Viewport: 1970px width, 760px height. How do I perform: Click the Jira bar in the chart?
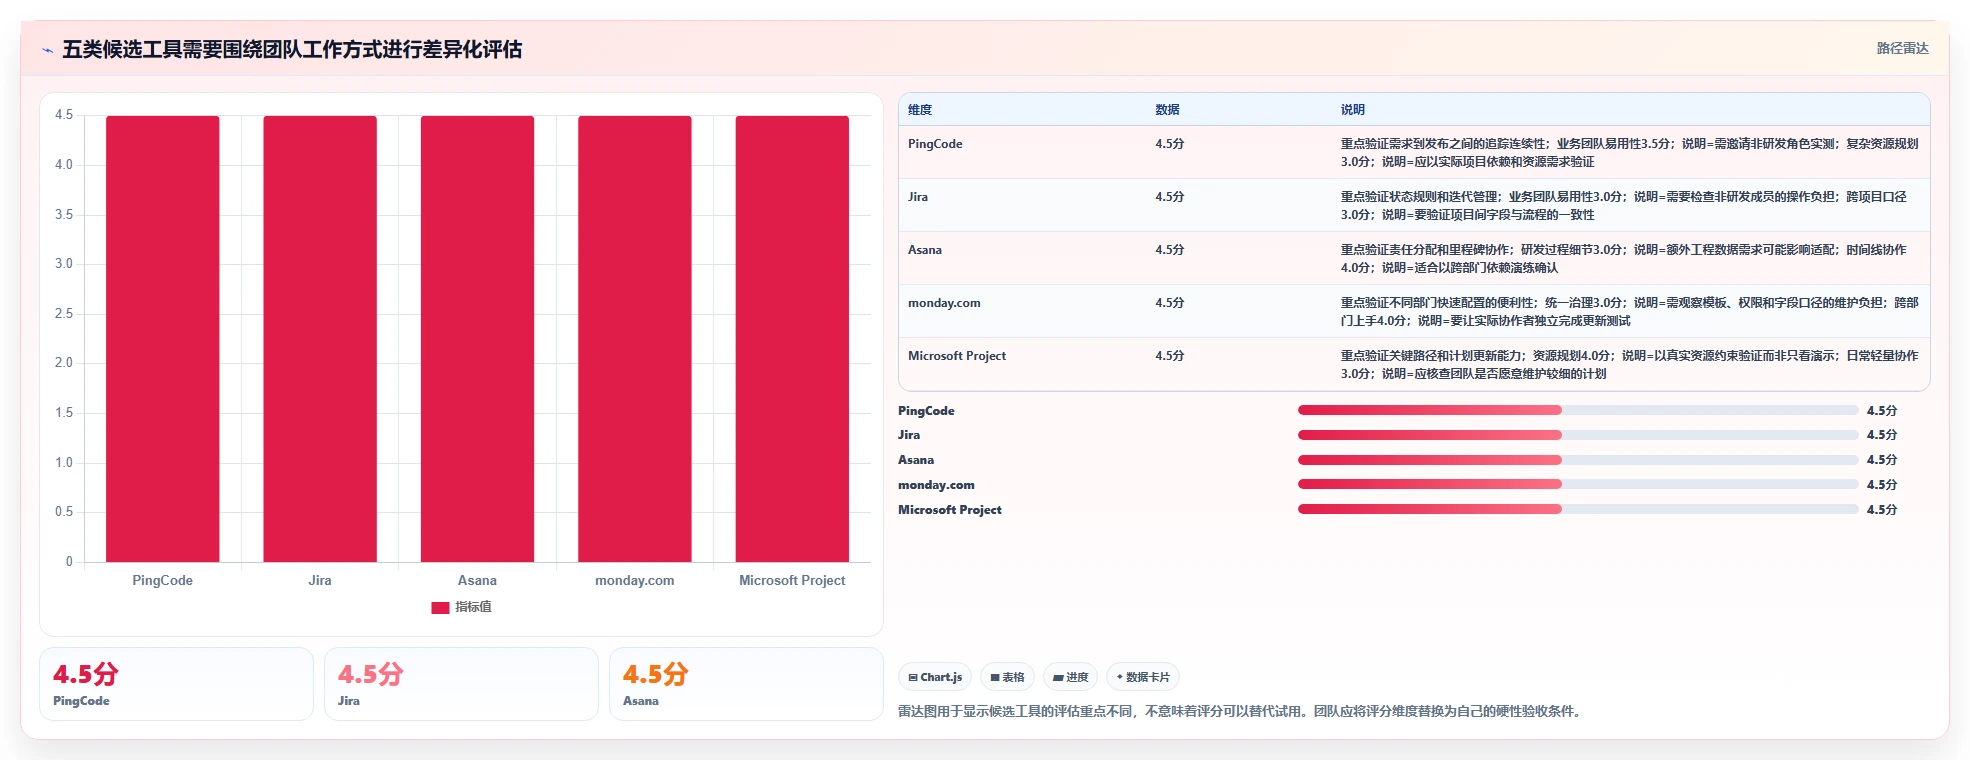[320, 339]
